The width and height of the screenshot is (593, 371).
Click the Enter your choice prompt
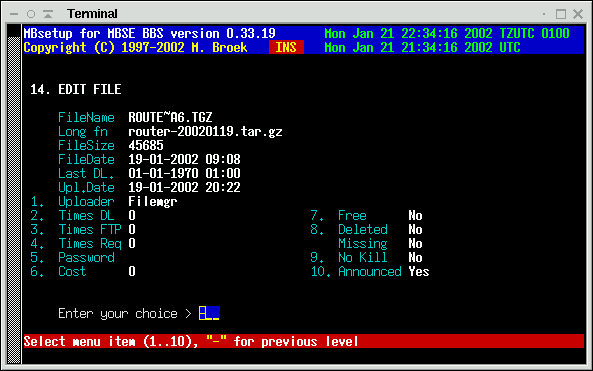tap(125, 314)
